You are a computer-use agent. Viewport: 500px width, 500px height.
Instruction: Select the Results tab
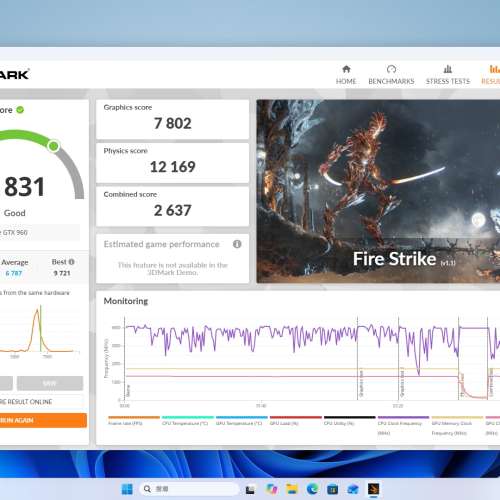click(491, 75)
